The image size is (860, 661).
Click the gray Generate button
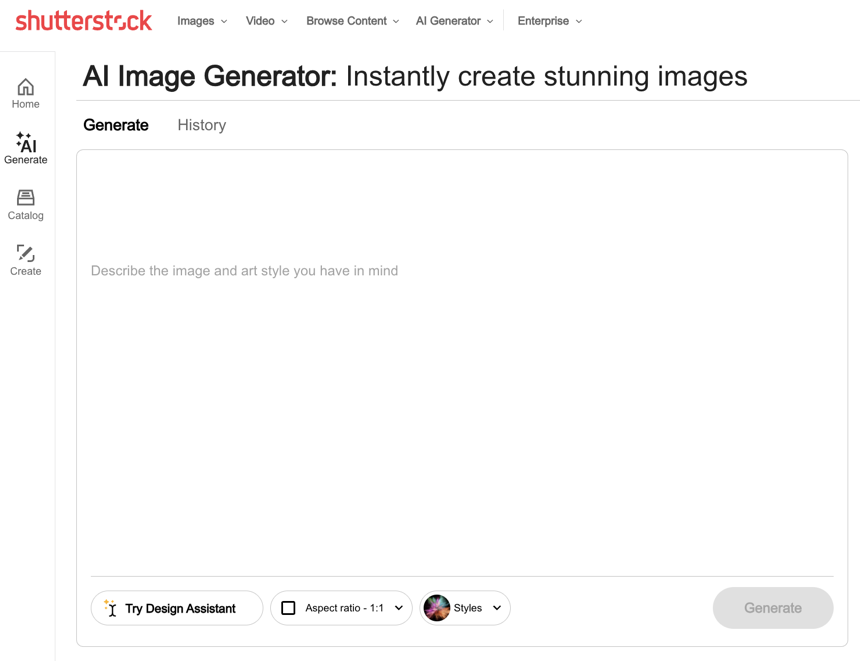click(x=772, y=608)
